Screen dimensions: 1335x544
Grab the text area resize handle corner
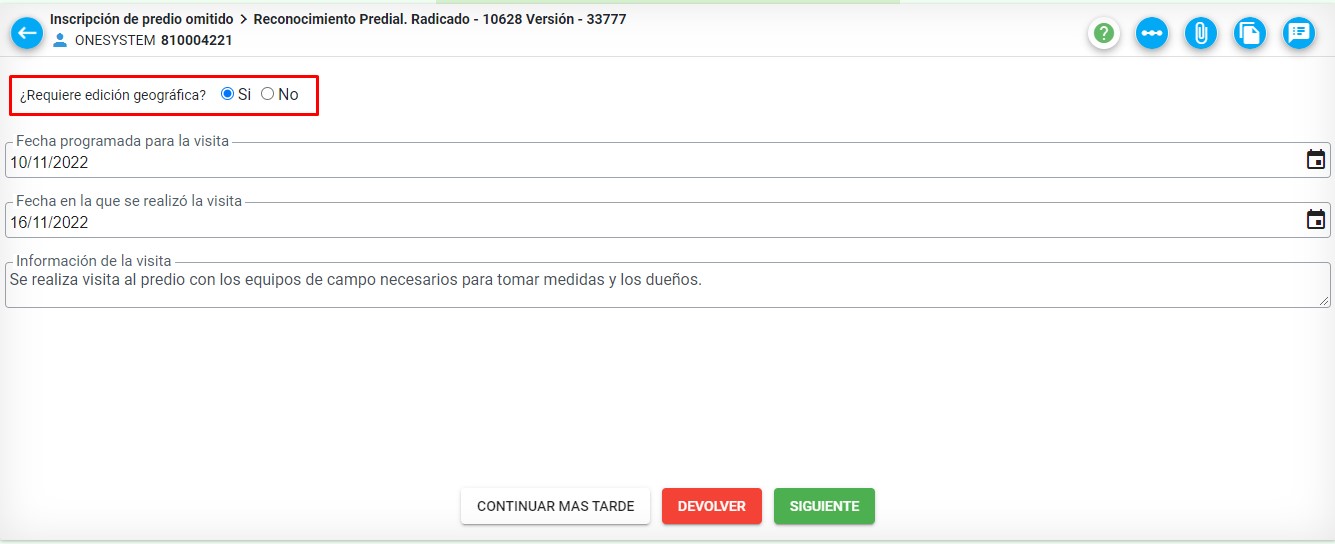pos(1324,300)
